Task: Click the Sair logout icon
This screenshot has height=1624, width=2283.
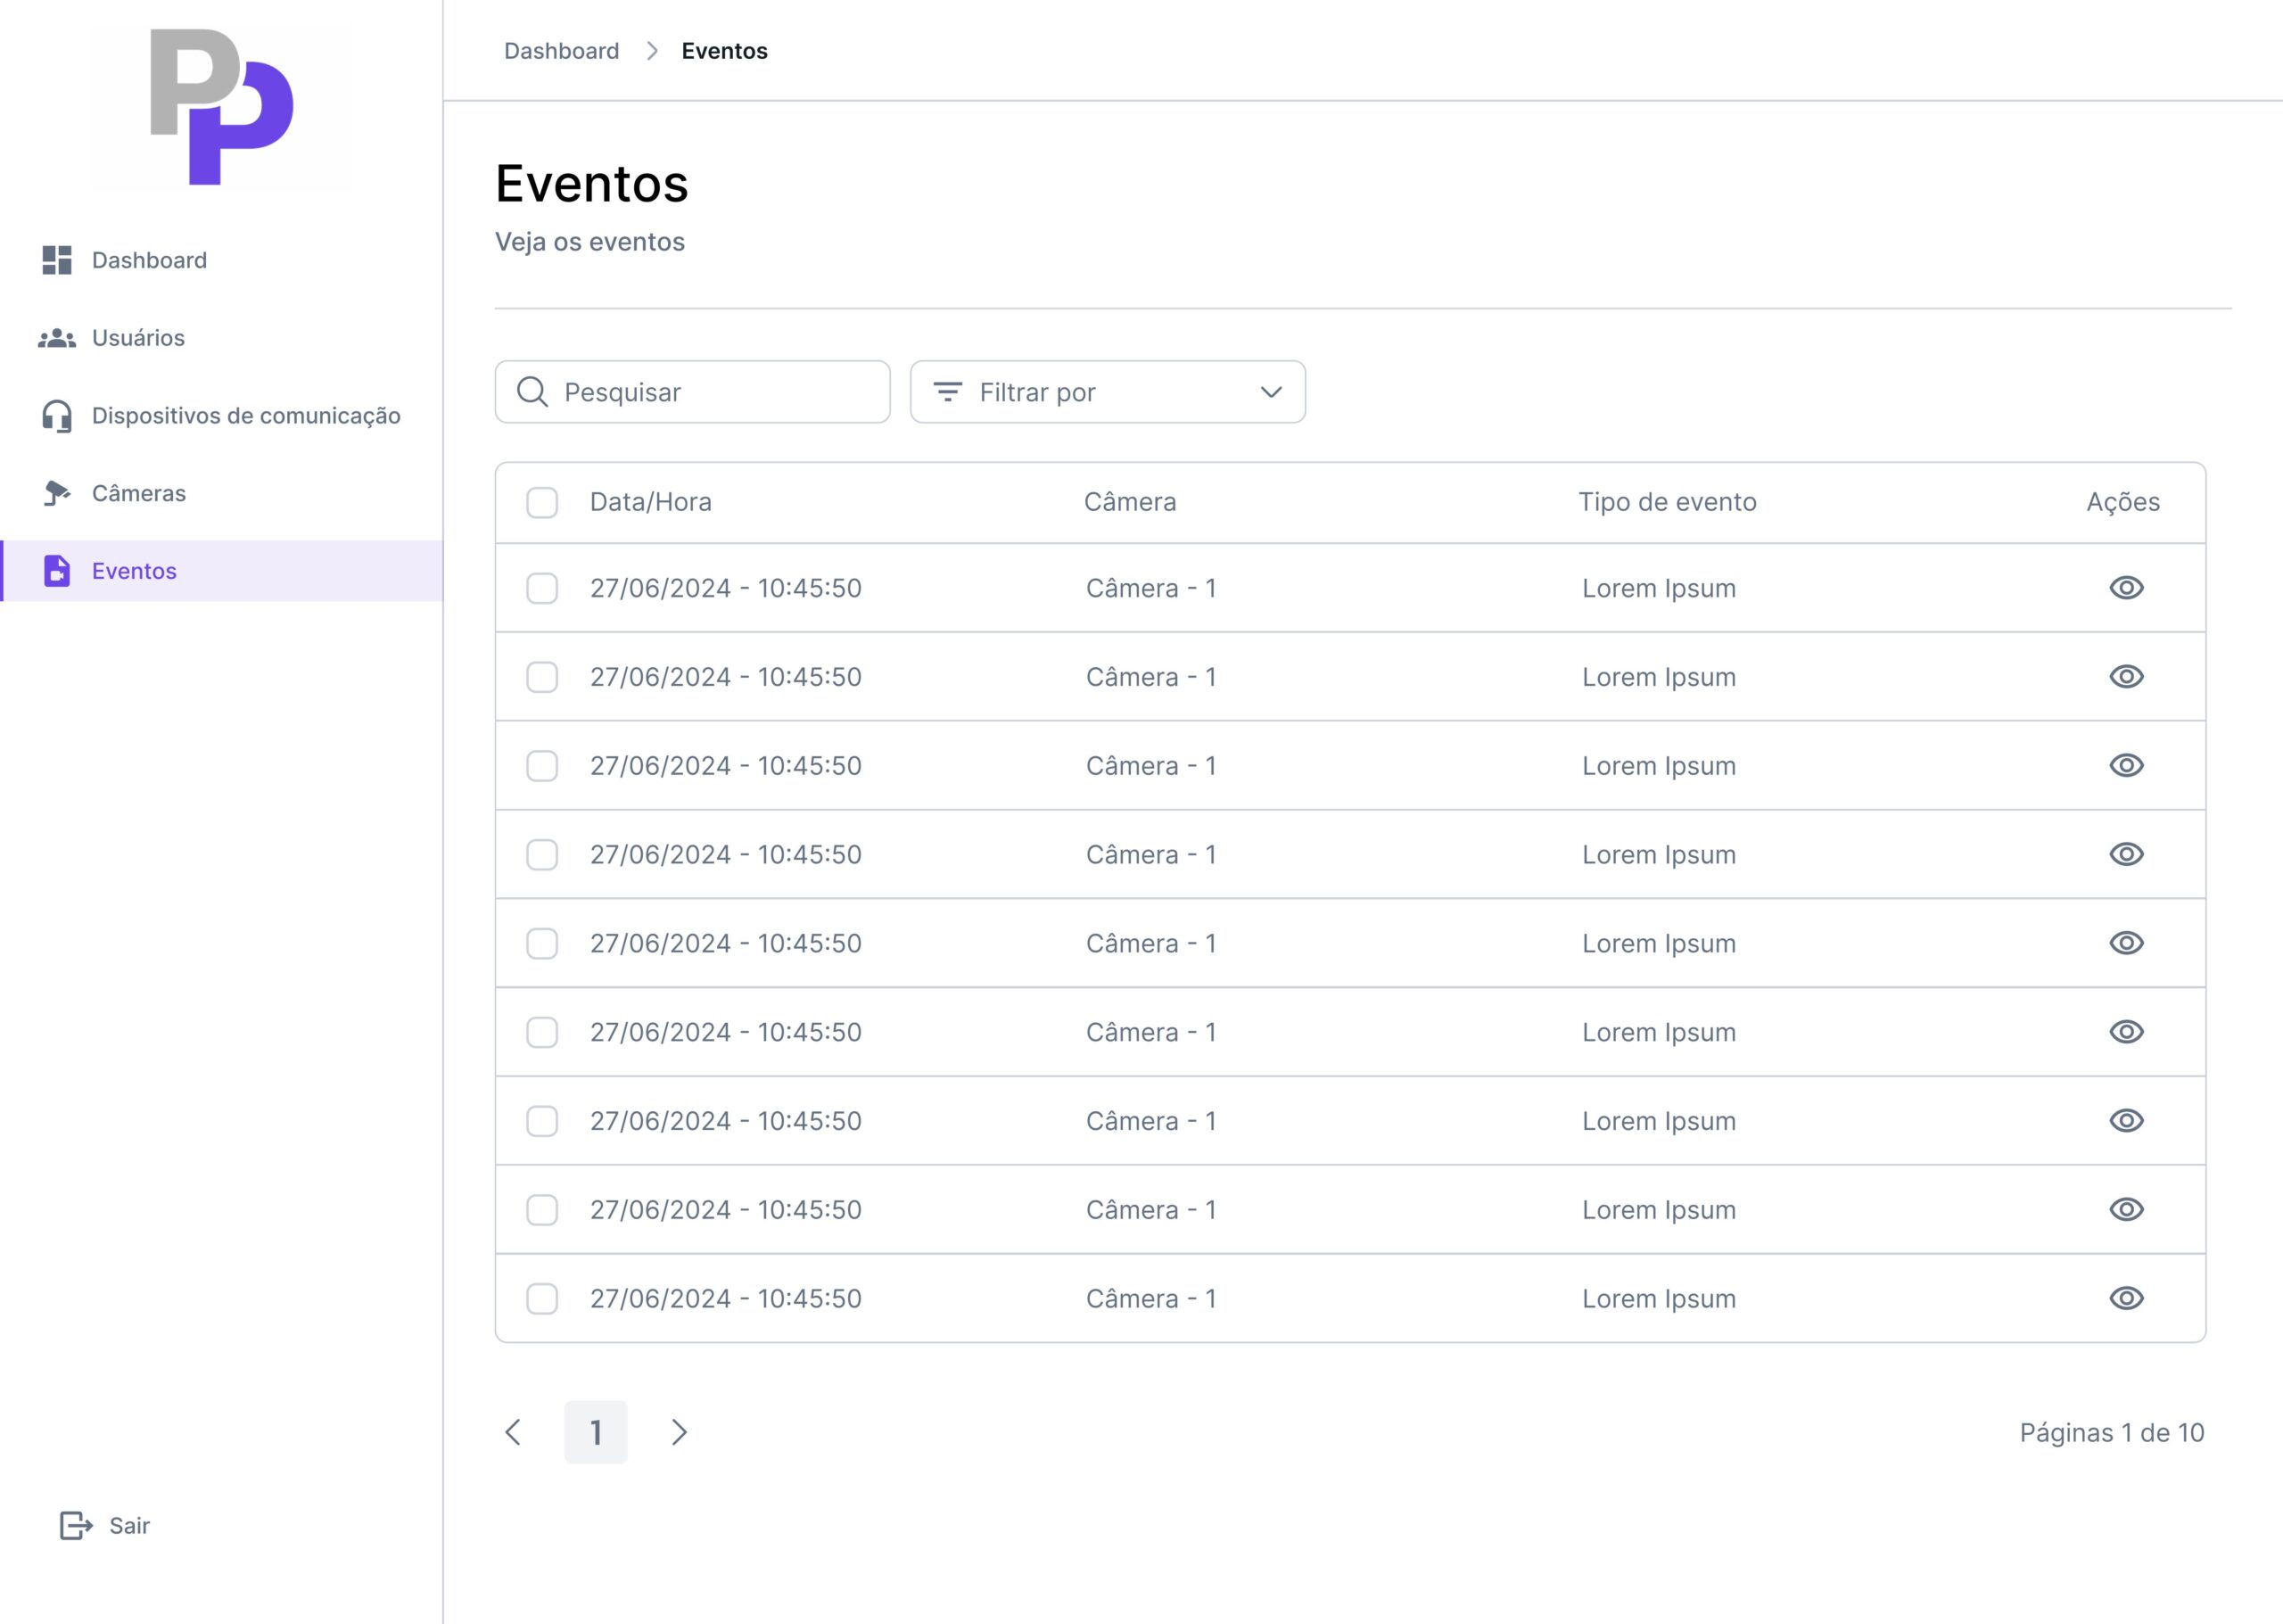Action: pyautogui.click(x=76, y=1525)
